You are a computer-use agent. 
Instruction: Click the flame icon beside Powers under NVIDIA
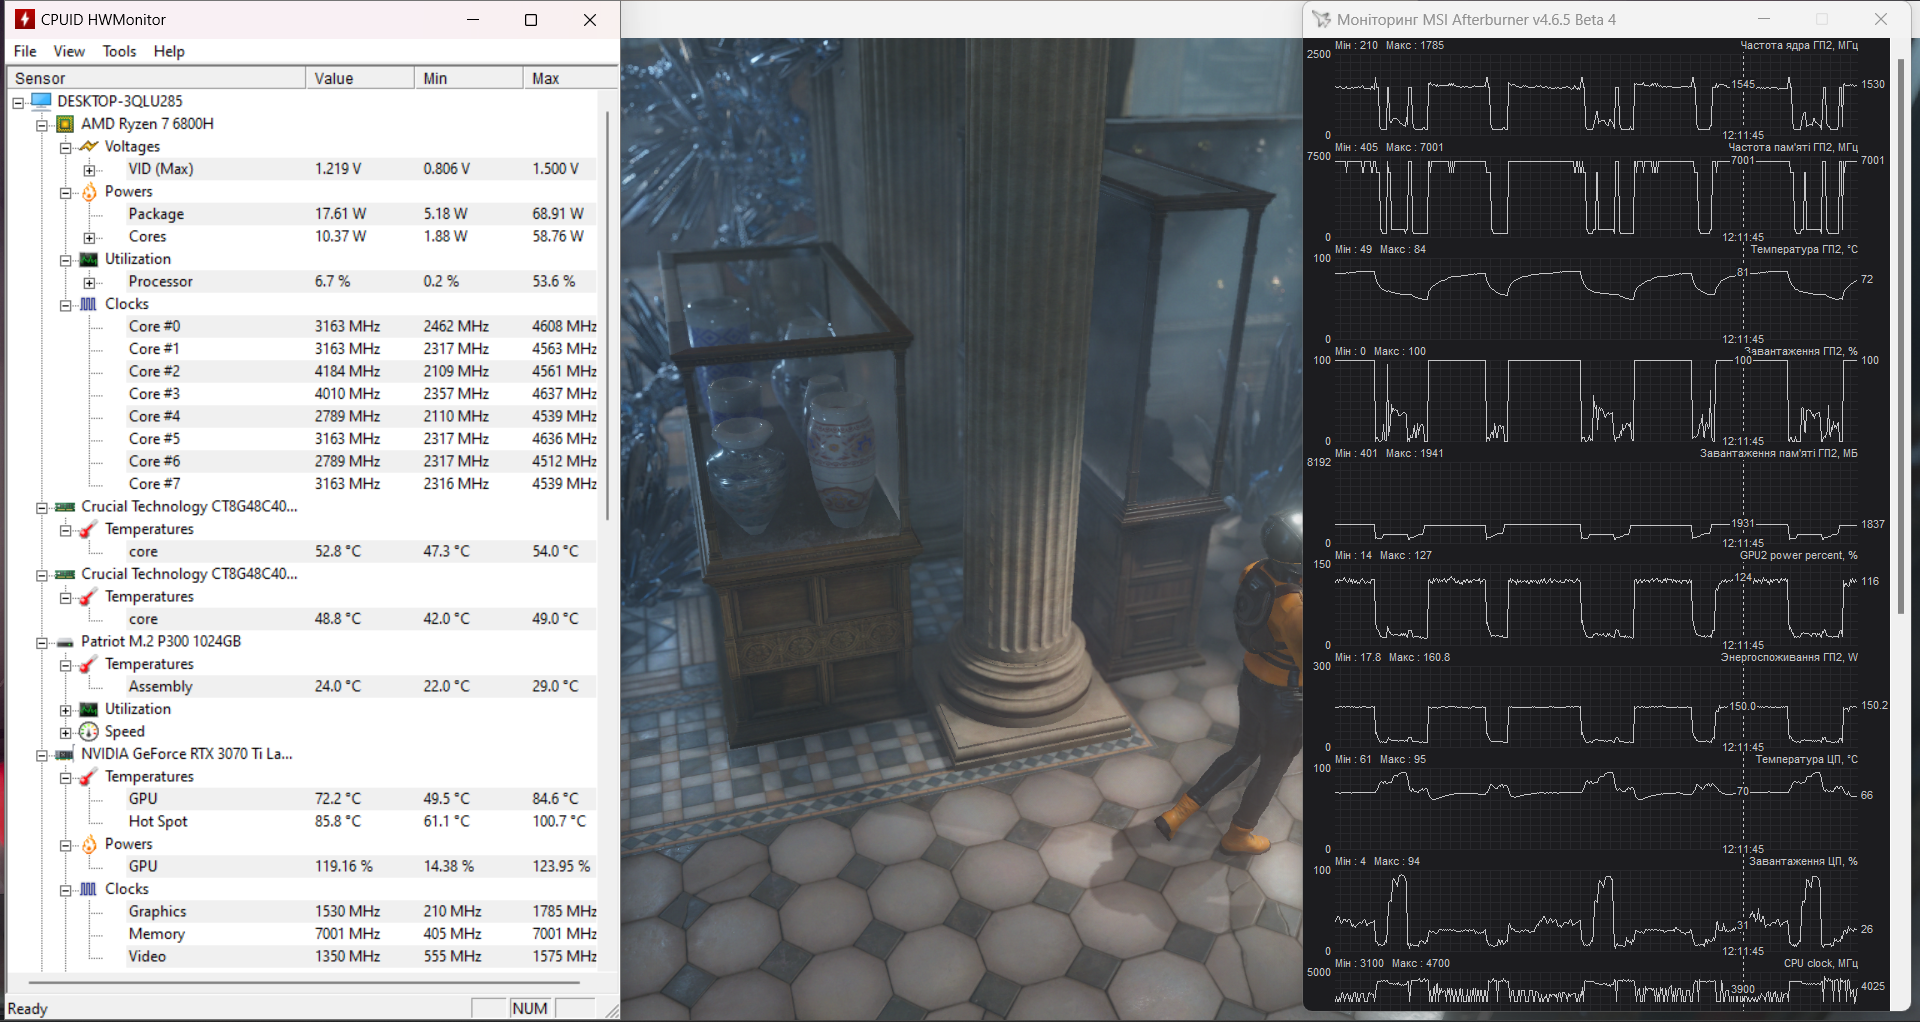[89, 844]
